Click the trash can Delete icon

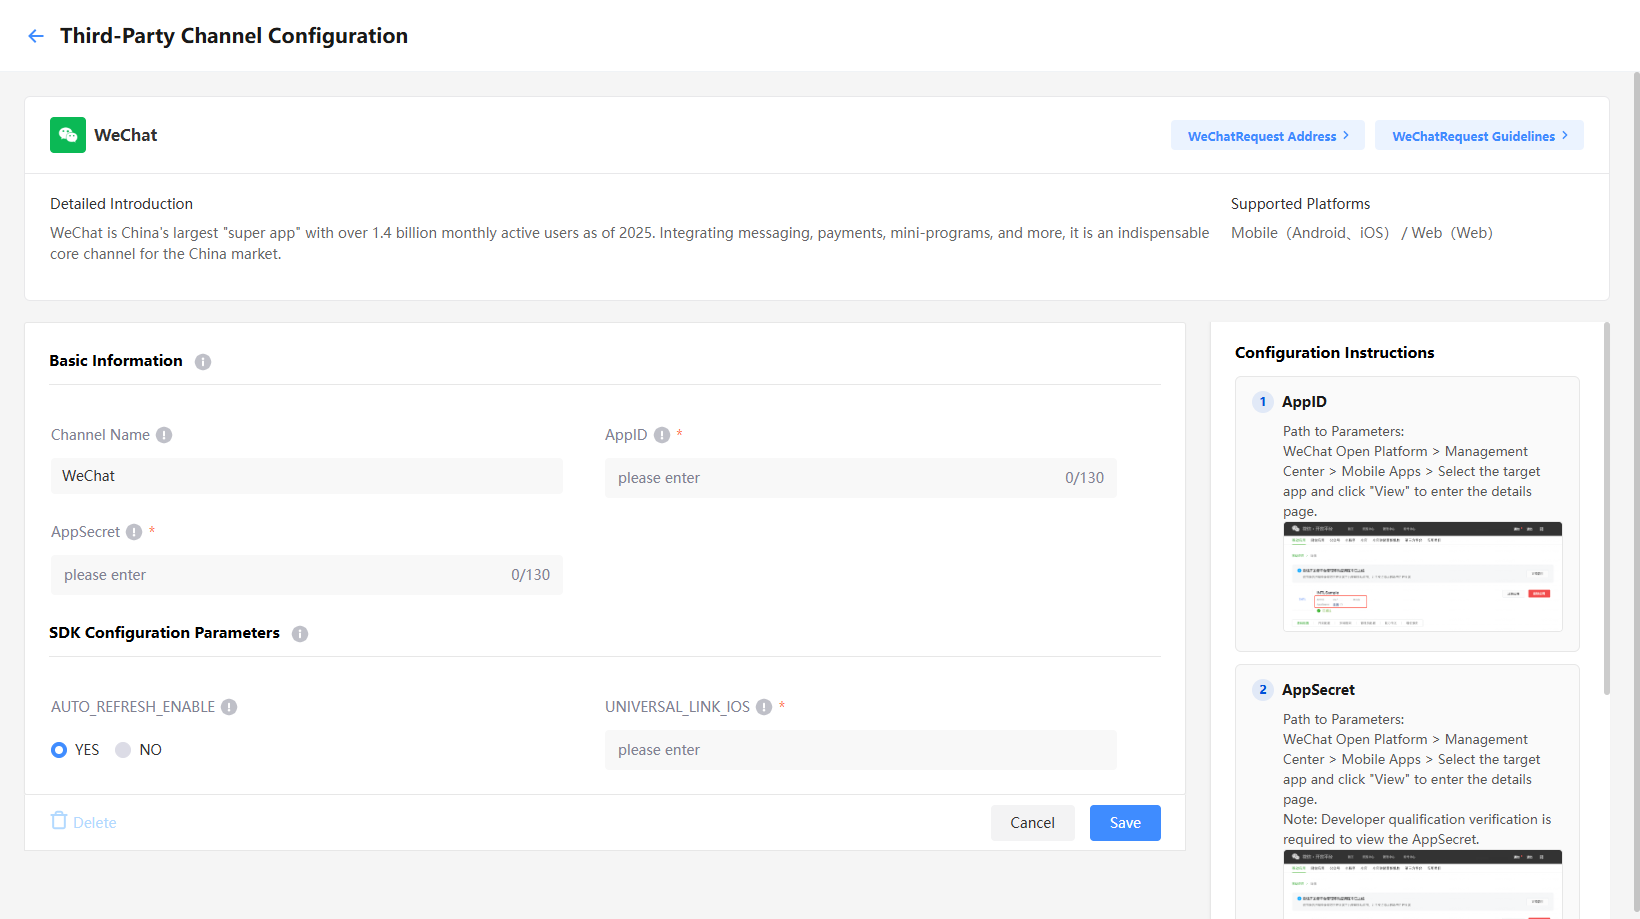pyautogui.click(x=59, y=821)
